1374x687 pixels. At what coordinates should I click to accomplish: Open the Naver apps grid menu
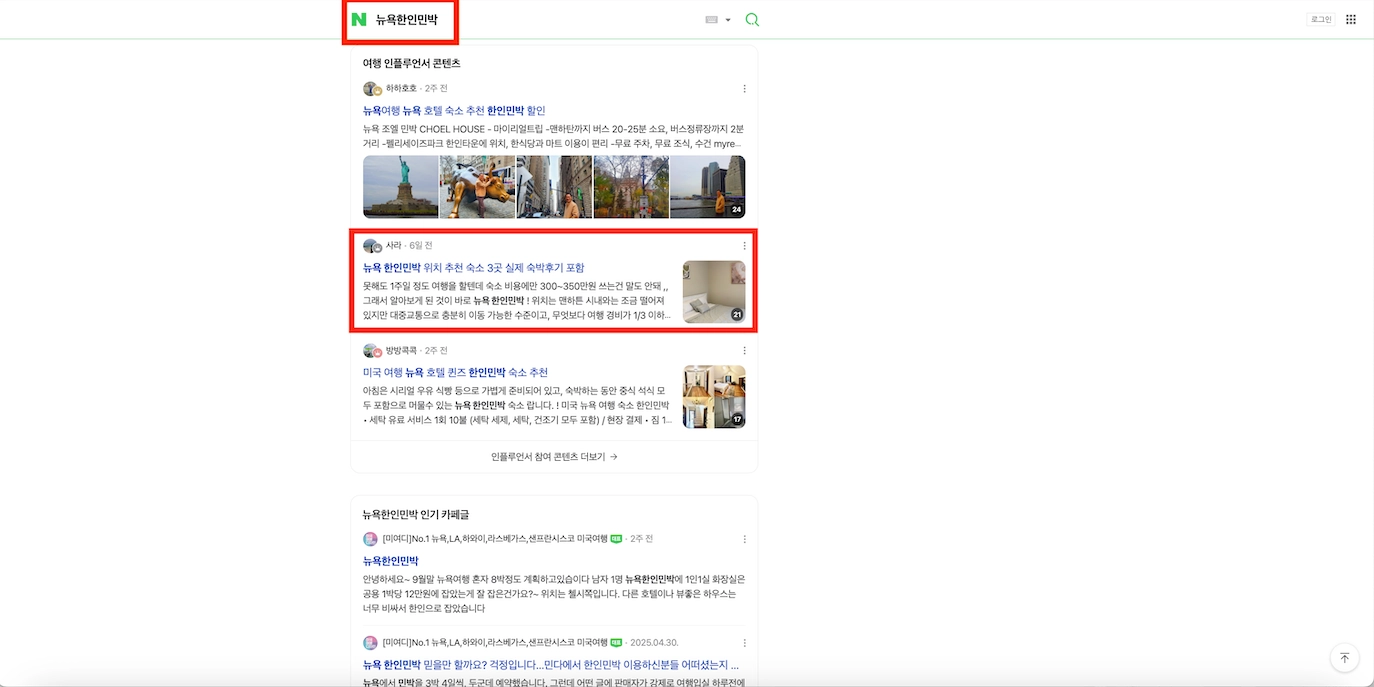[x=1351, y=19]
